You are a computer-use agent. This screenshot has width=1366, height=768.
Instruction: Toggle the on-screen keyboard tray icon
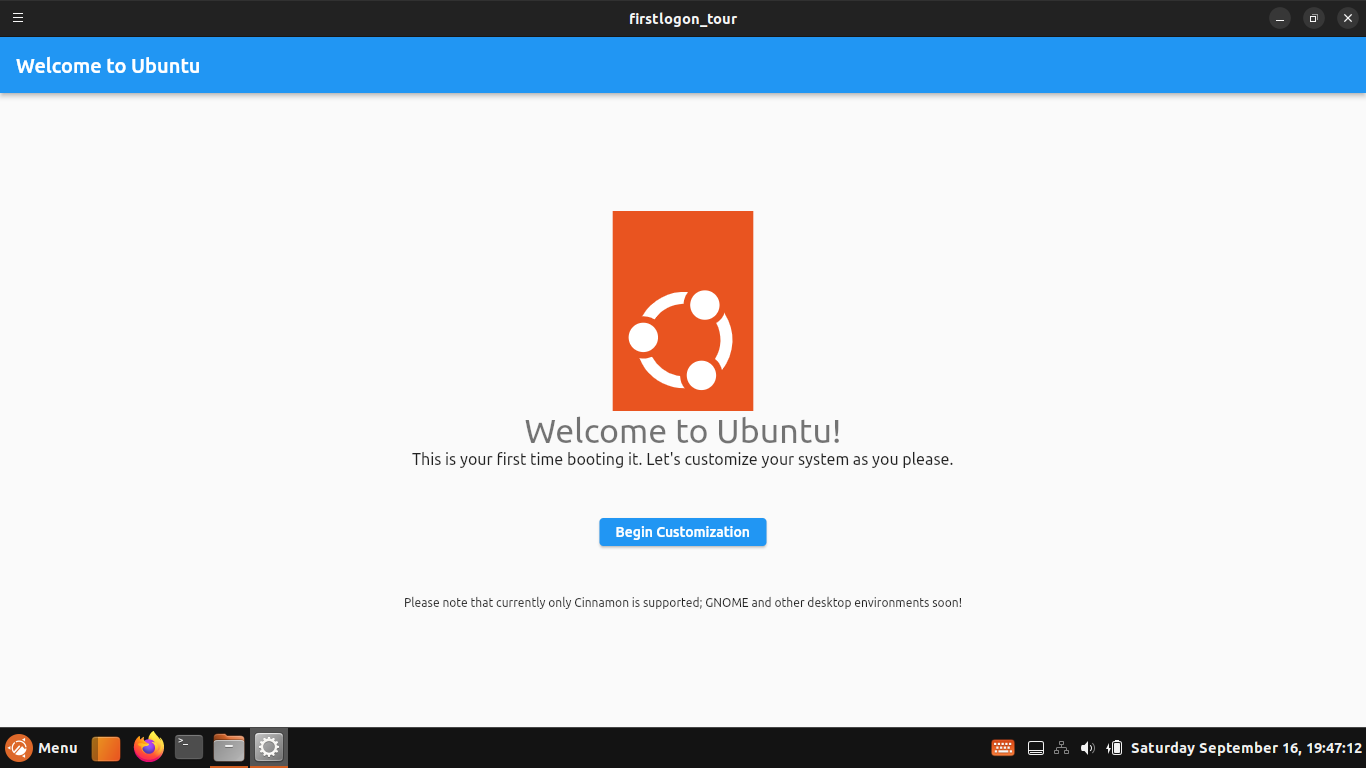pyautogui.click(x=1003, y=748)
